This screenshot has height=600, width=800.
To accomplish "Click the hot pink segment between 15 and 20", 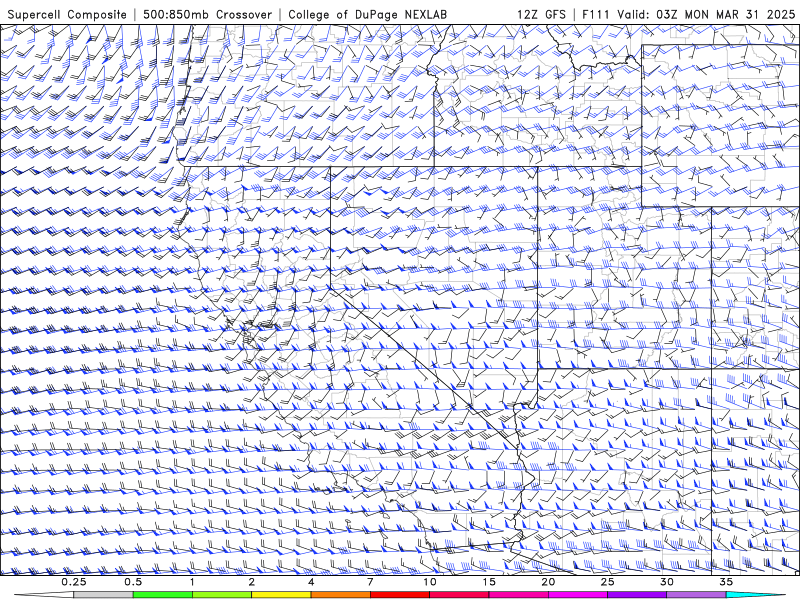I will [518, 595].
